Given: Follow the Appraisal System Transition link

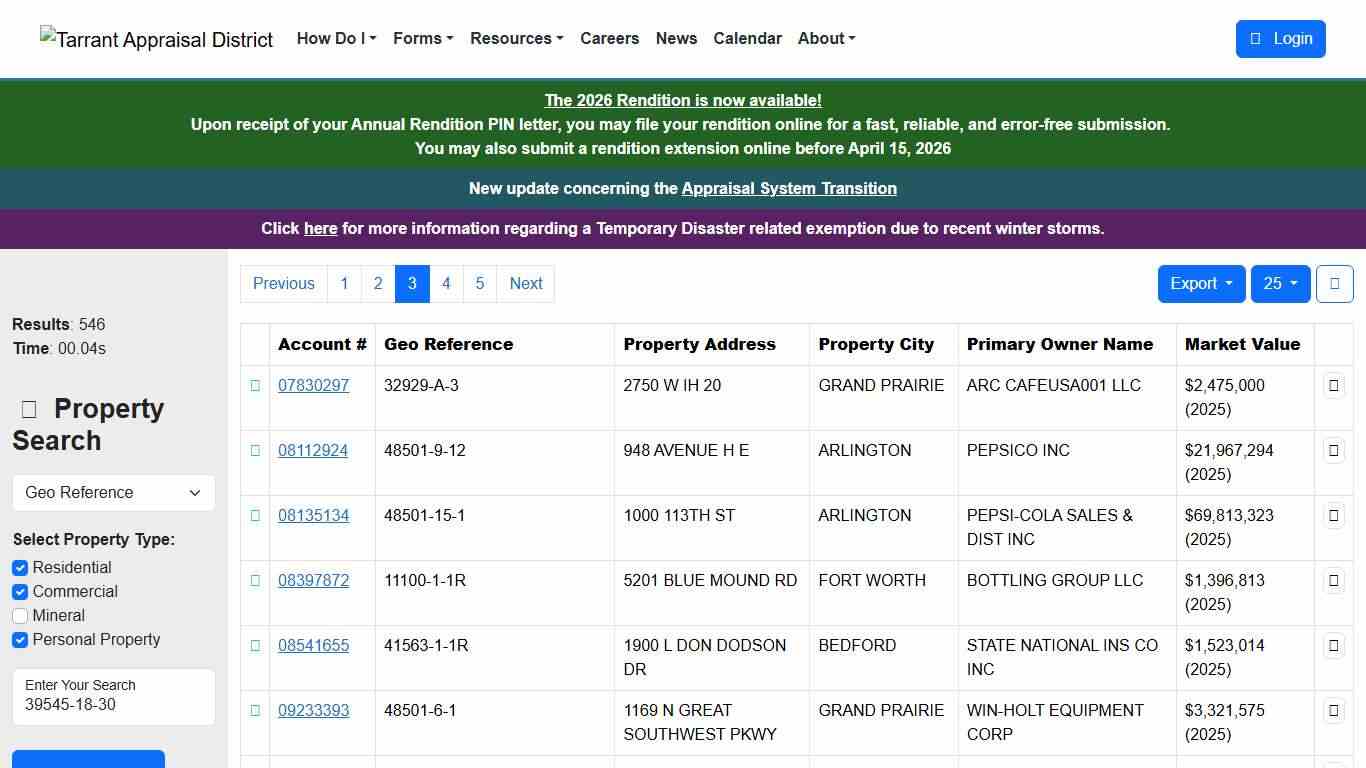Looking at the screenshot, I should 789,188.
